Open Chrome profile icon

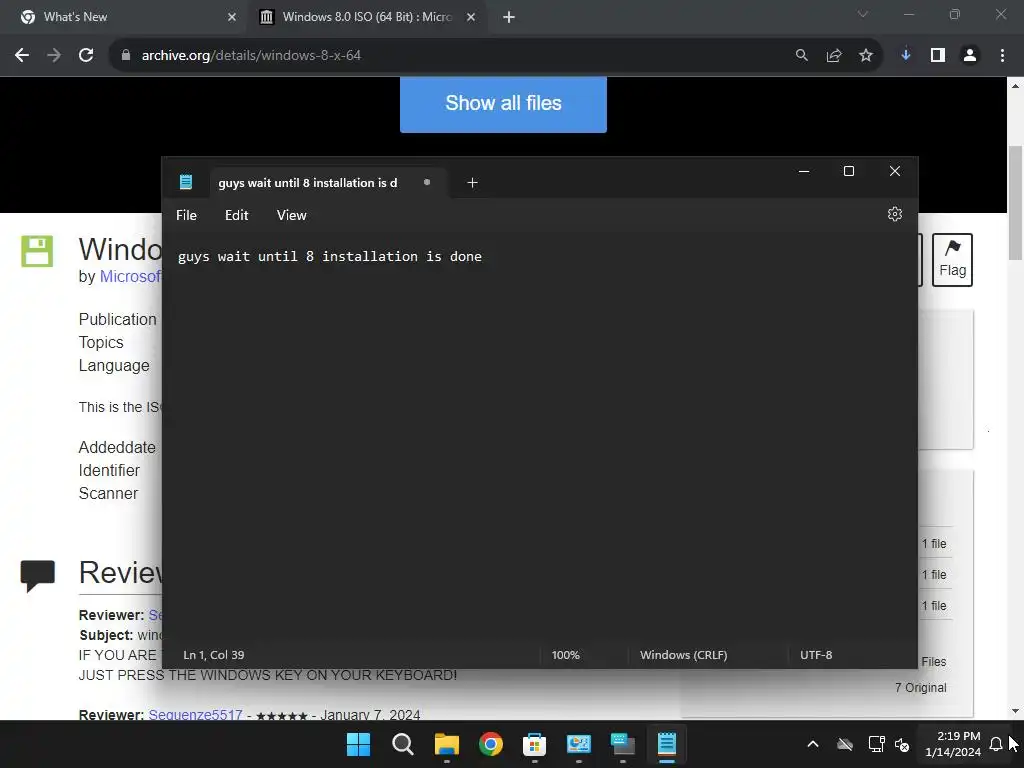970,56
